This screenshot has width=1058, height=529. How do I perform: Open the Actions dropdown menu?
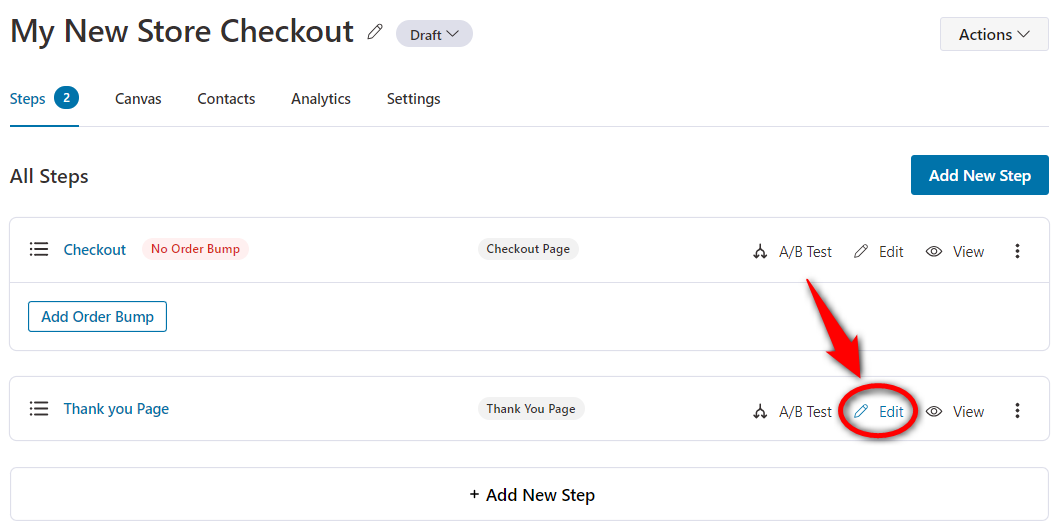tap(994, 34)
